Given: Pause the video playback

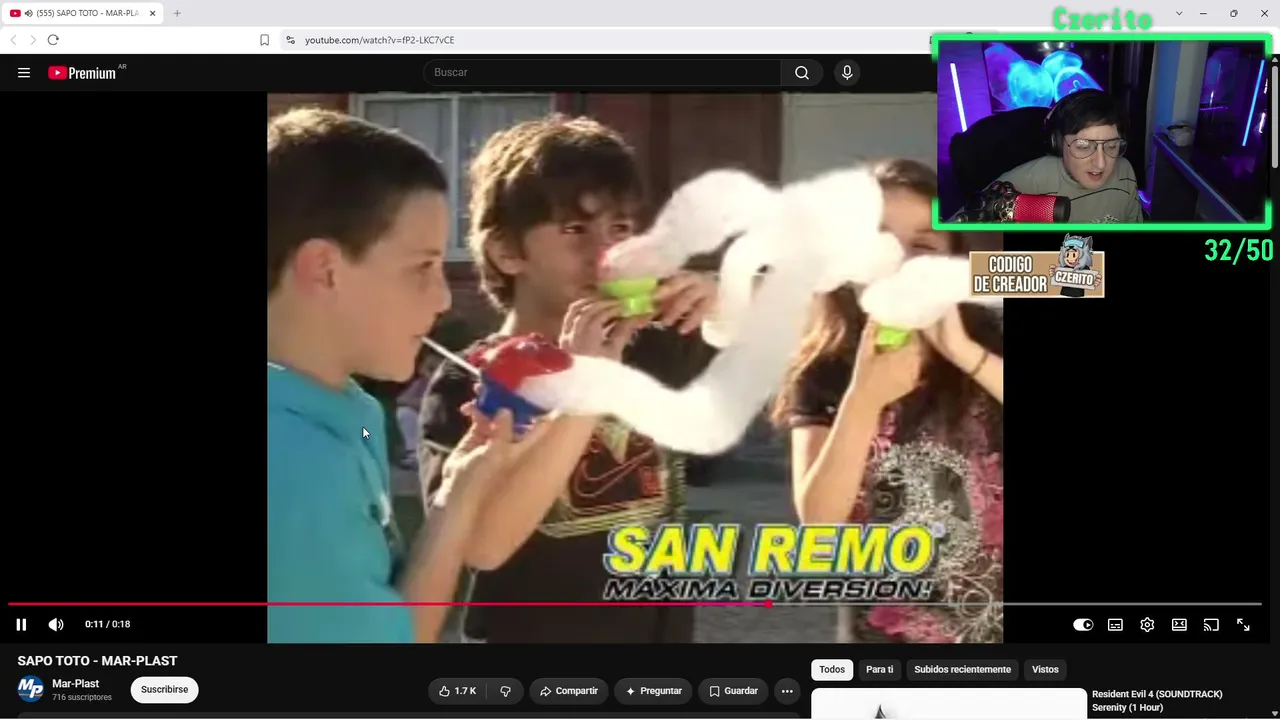Looking at the screenshot, I should click(21, 624).
